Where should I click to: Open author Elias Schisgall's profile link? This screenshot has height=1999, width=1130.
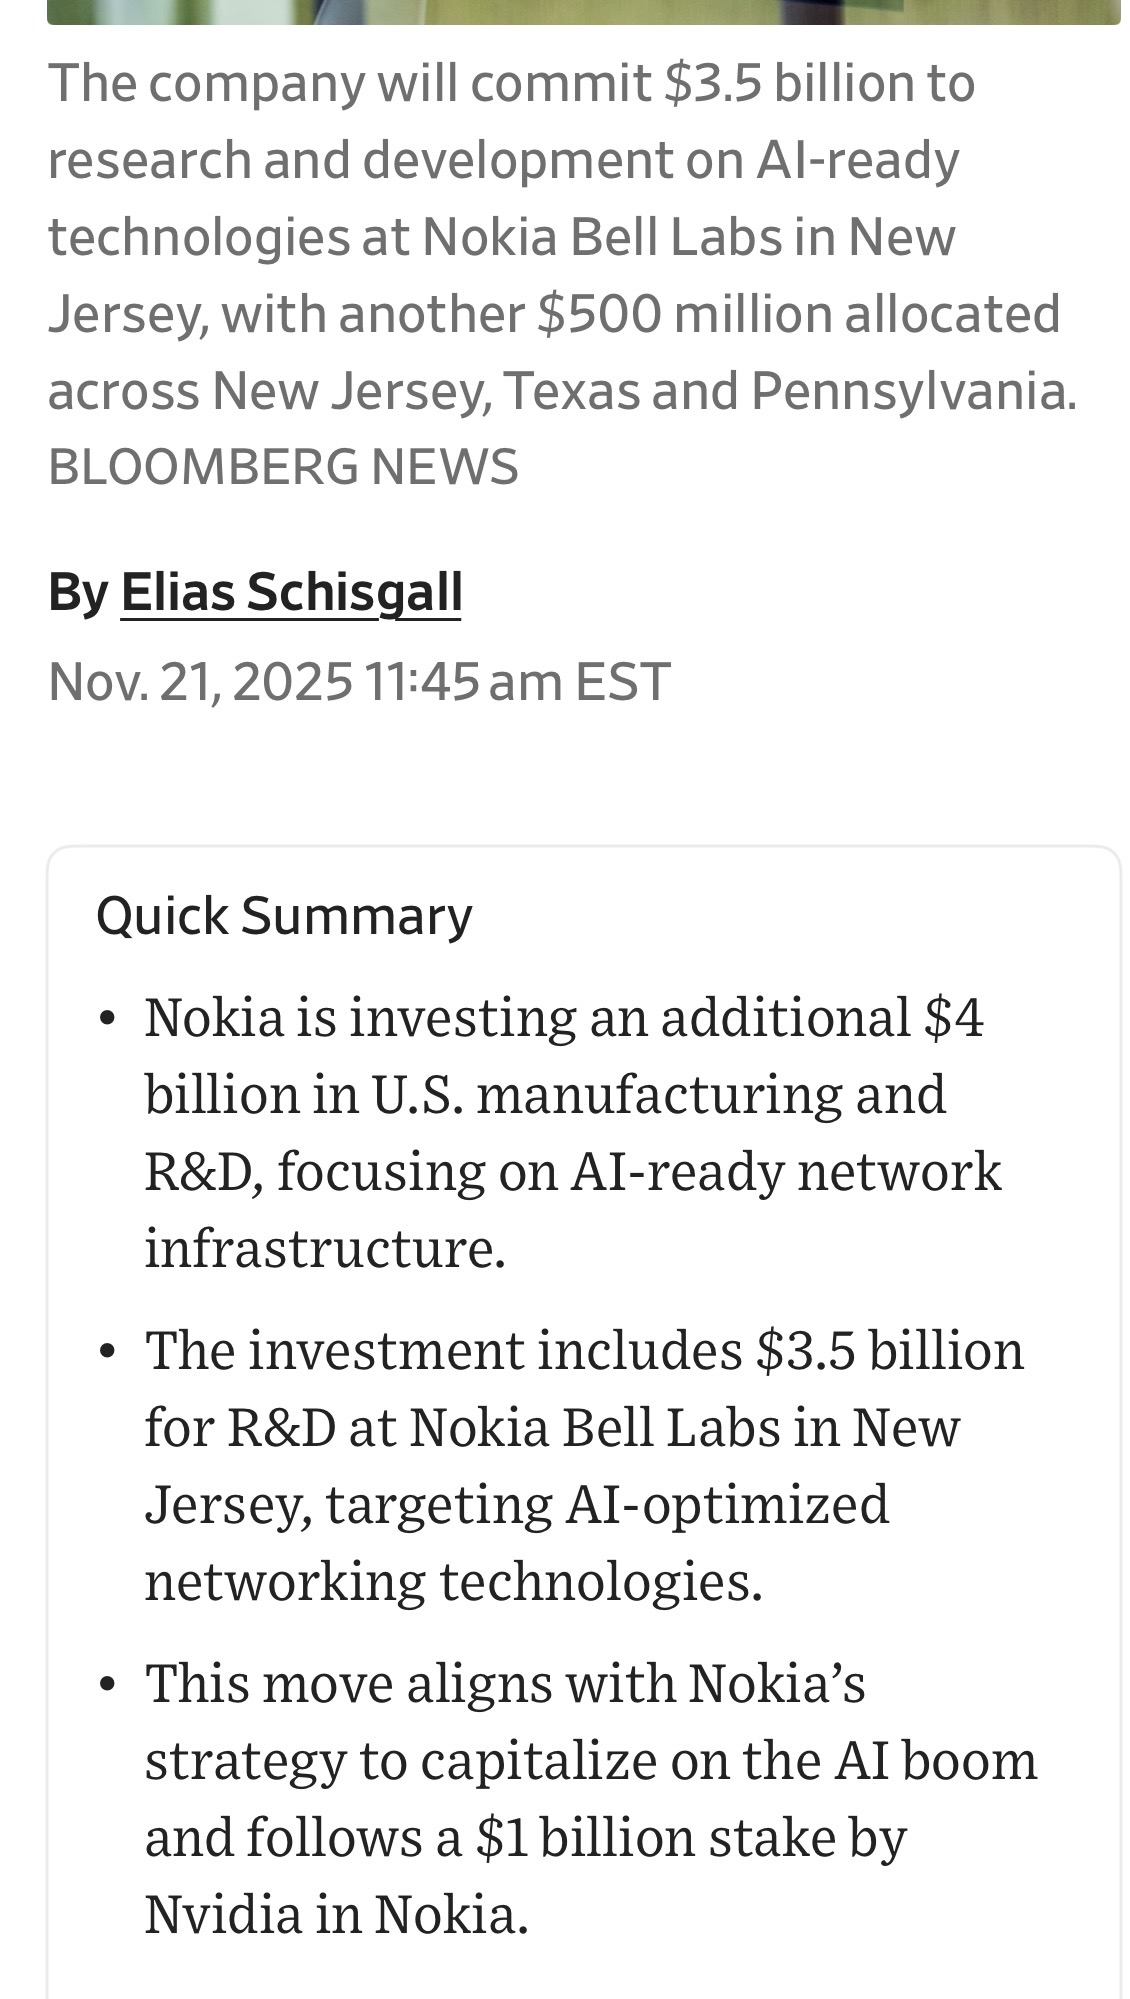pyautogui.click(x=291, y=592)
